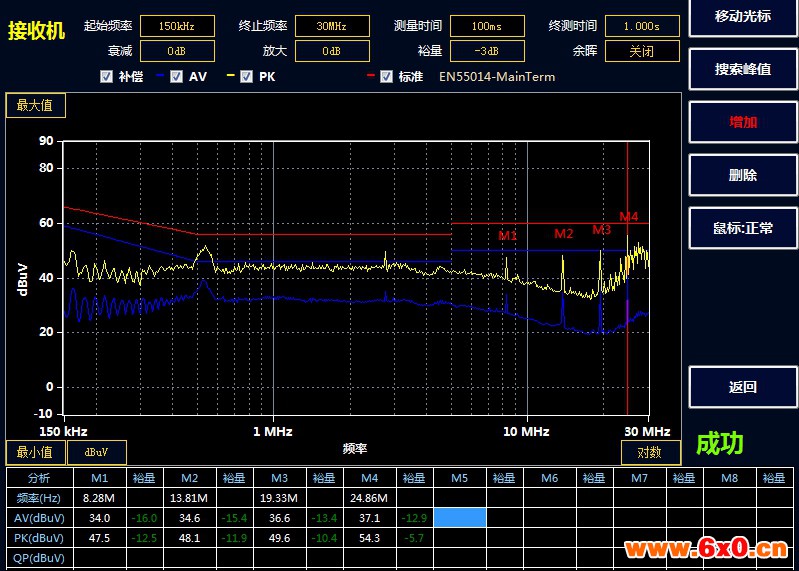Edit the 终止频率 30MHz field
The image size is (799, 571).
[x=332, y=26]
